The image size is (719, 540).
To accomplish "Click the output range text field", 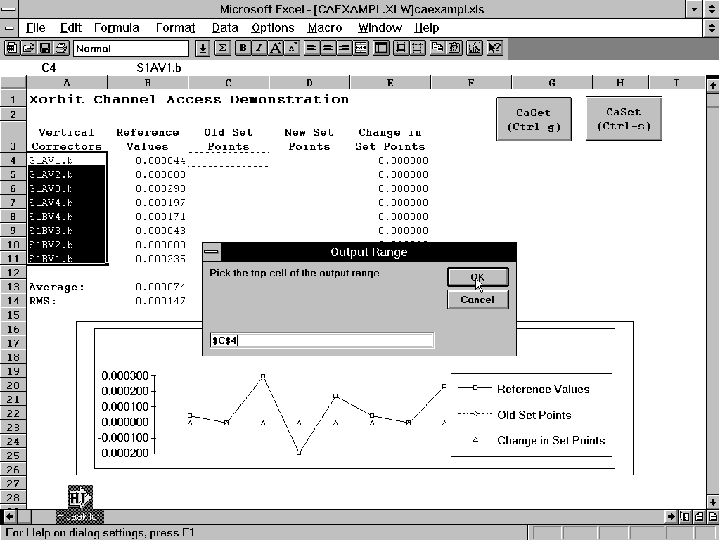I will tap(321, 340).
